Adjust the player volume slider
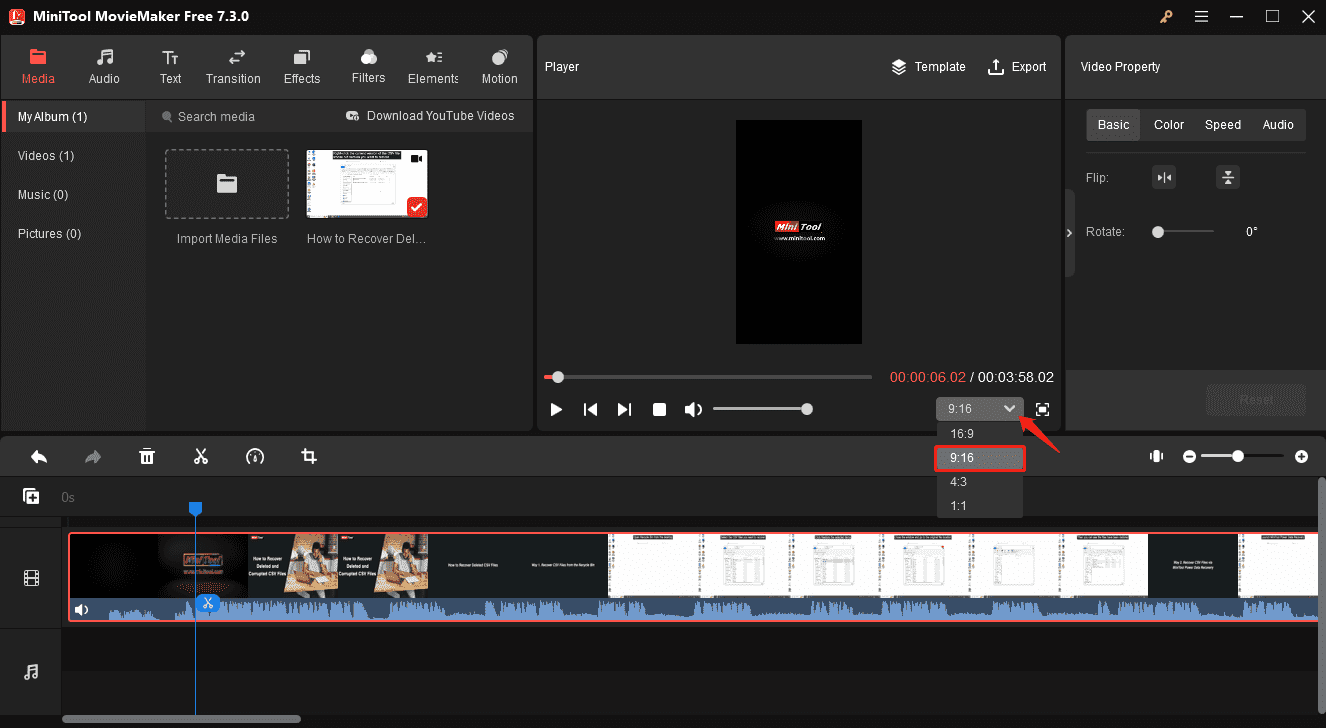Viewport: 1326px width, 728px height. [762, 409]
